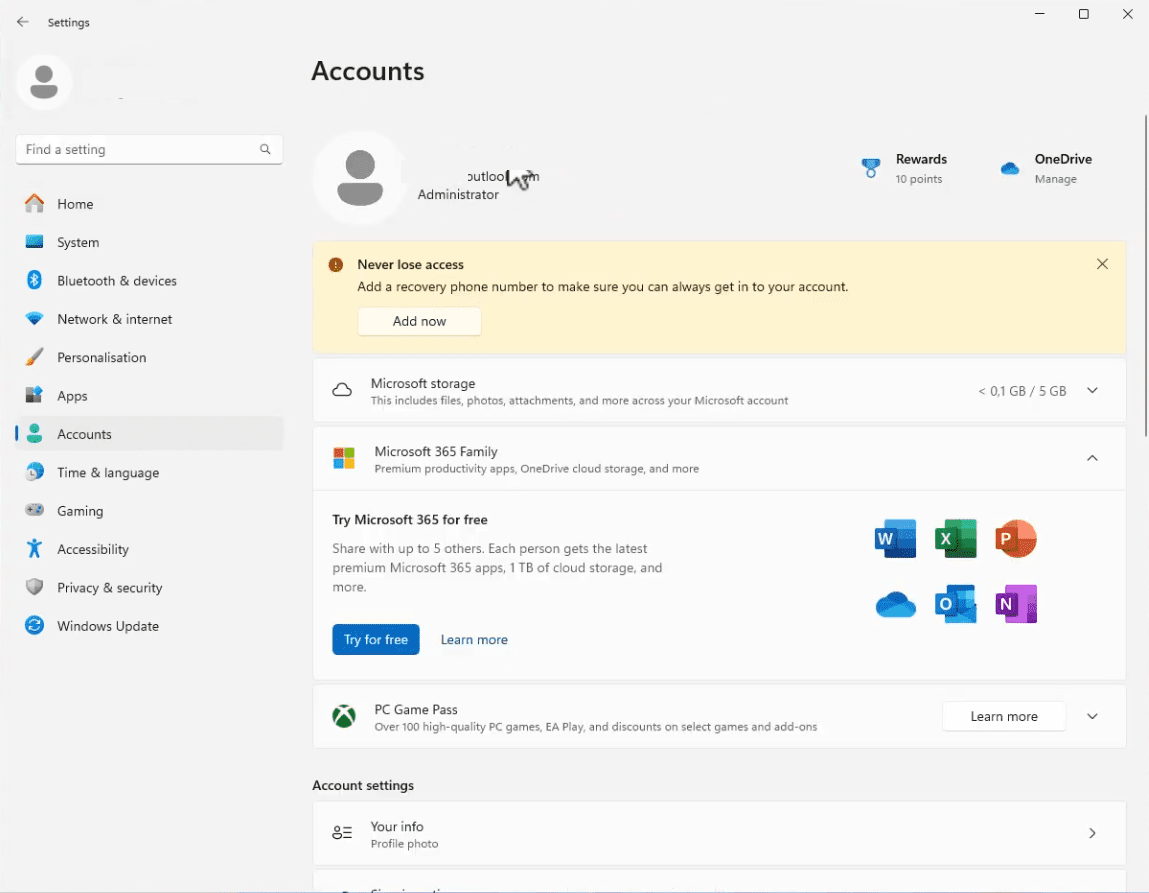Click the OneDrive cloud icon in the header
Image resolution: width=1149 pixels, height=893 pixels.
click(1010, 168)
